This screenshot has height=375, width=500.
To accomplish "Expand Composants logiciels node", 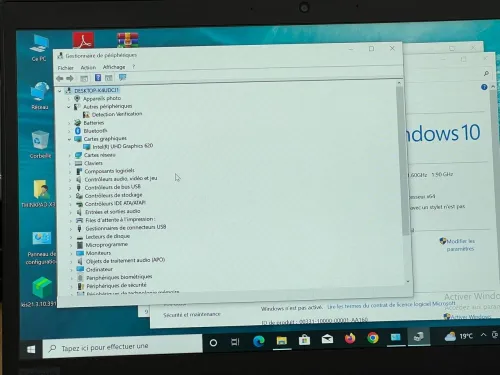I will (70, 172).
